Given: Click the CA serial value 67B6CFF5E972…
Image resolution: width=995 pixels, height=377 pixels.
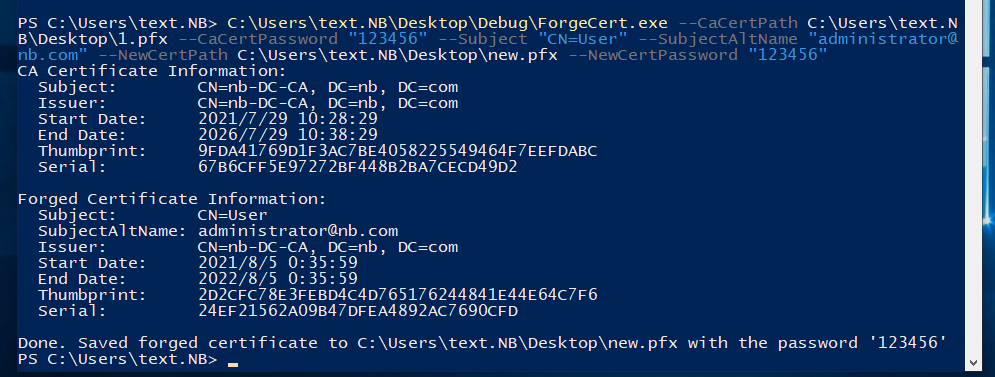Looking at the screenshot, I should tap(358, 167).
